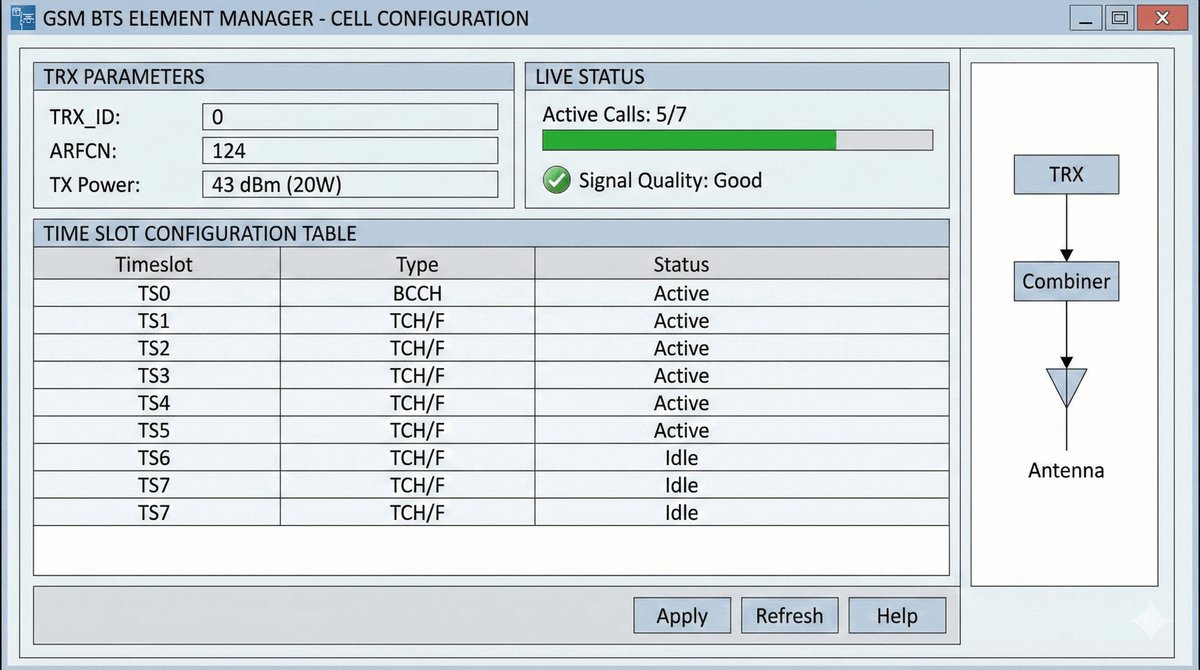The height and width of the screenshot is (670, 1200).
Task: Select the TS0 BCCH row
Action: (x=416, y=294)
